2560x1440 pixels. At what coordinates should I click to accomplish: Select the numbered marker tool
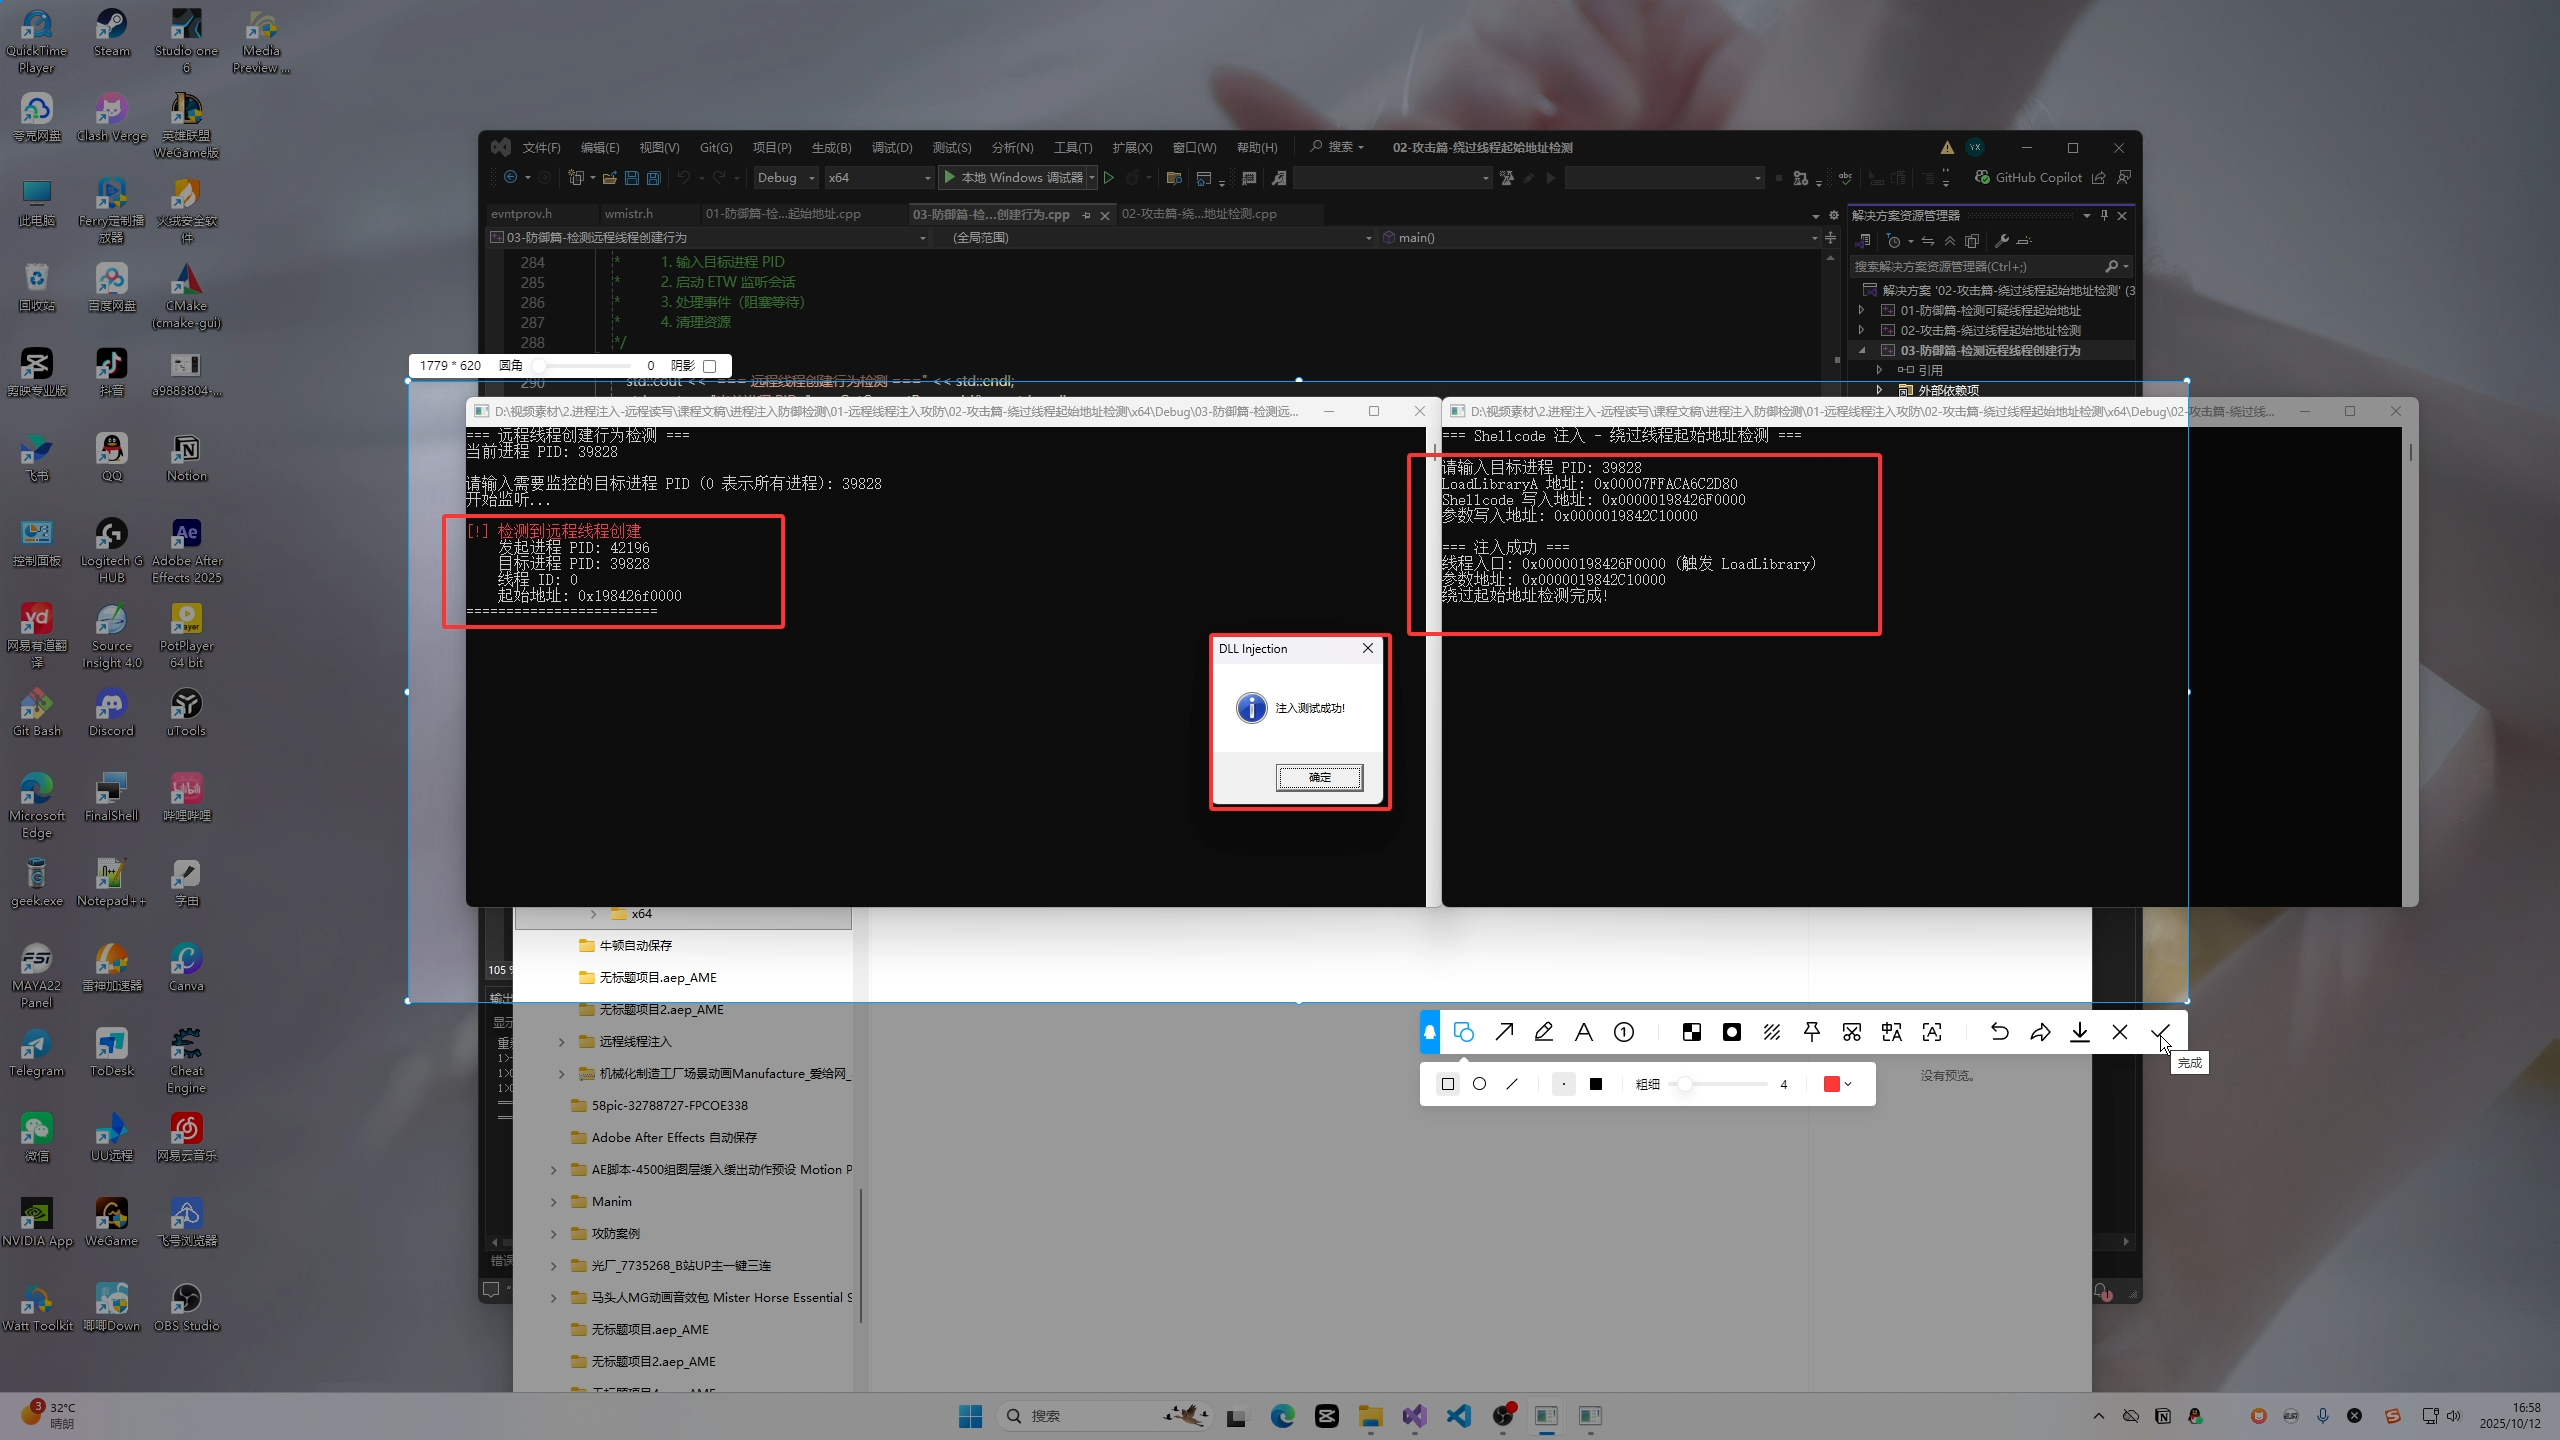coord(1624,1032)
